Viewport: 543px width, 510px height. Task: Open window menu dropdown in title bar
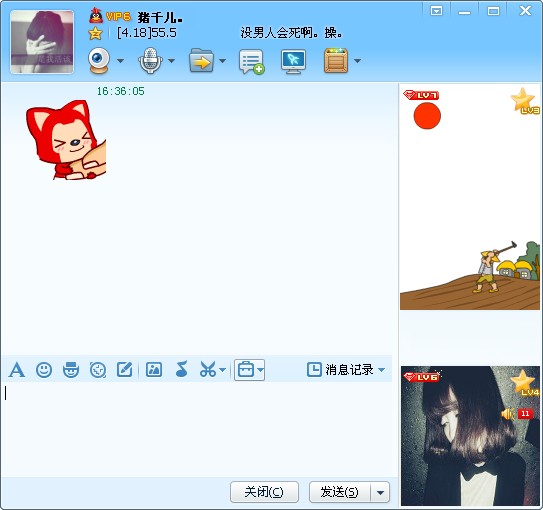pos(436,11)
